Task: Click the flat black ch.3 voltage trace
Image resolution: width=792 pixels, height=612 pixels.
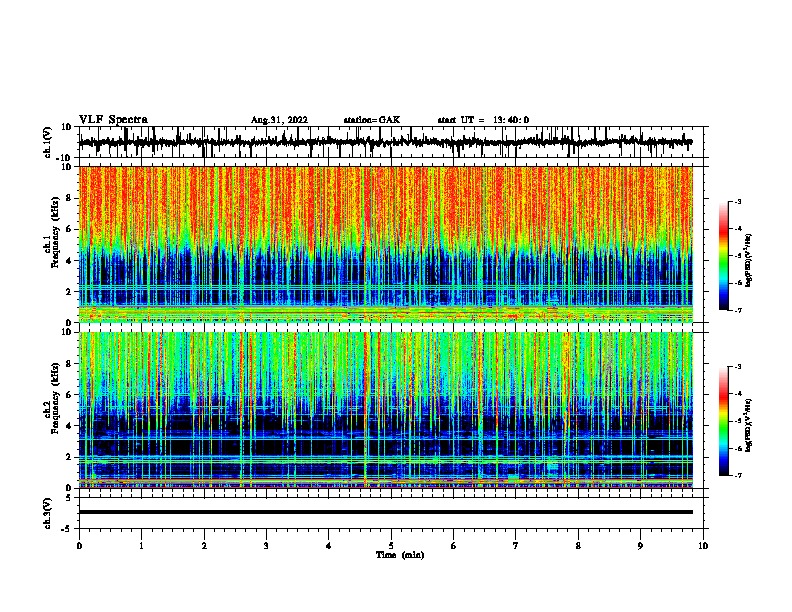Action: click(385, 512)
